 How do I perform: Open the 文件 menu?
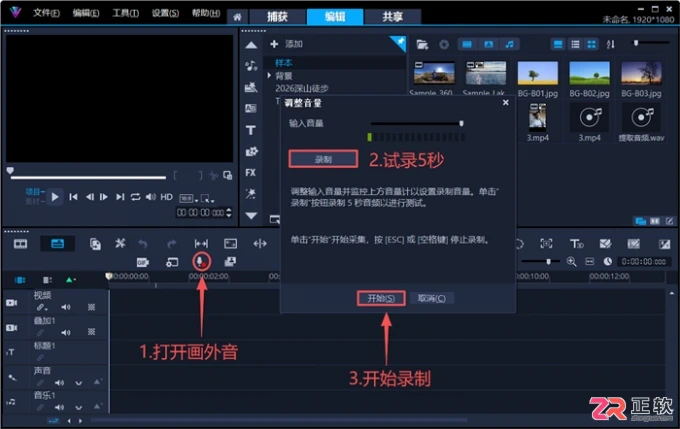coord(46,13)
